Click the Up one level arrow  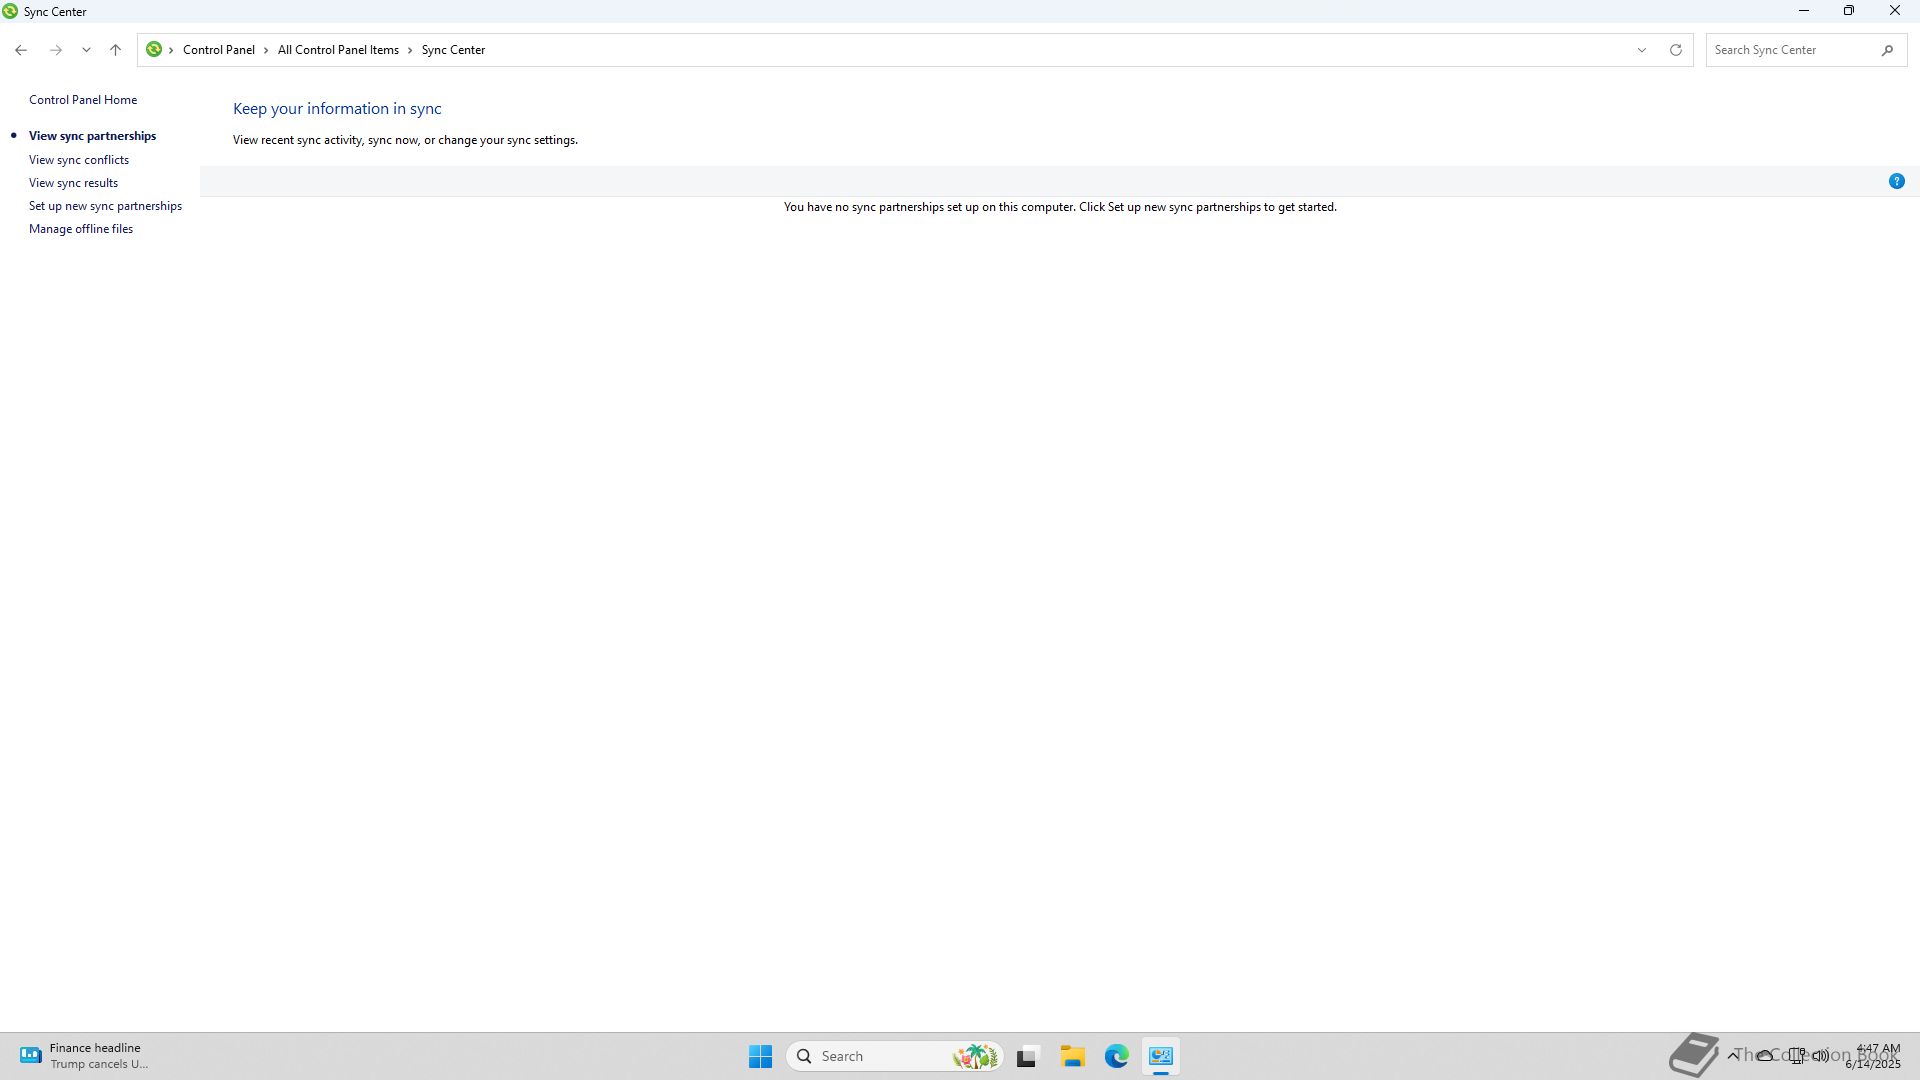(115, 50)
